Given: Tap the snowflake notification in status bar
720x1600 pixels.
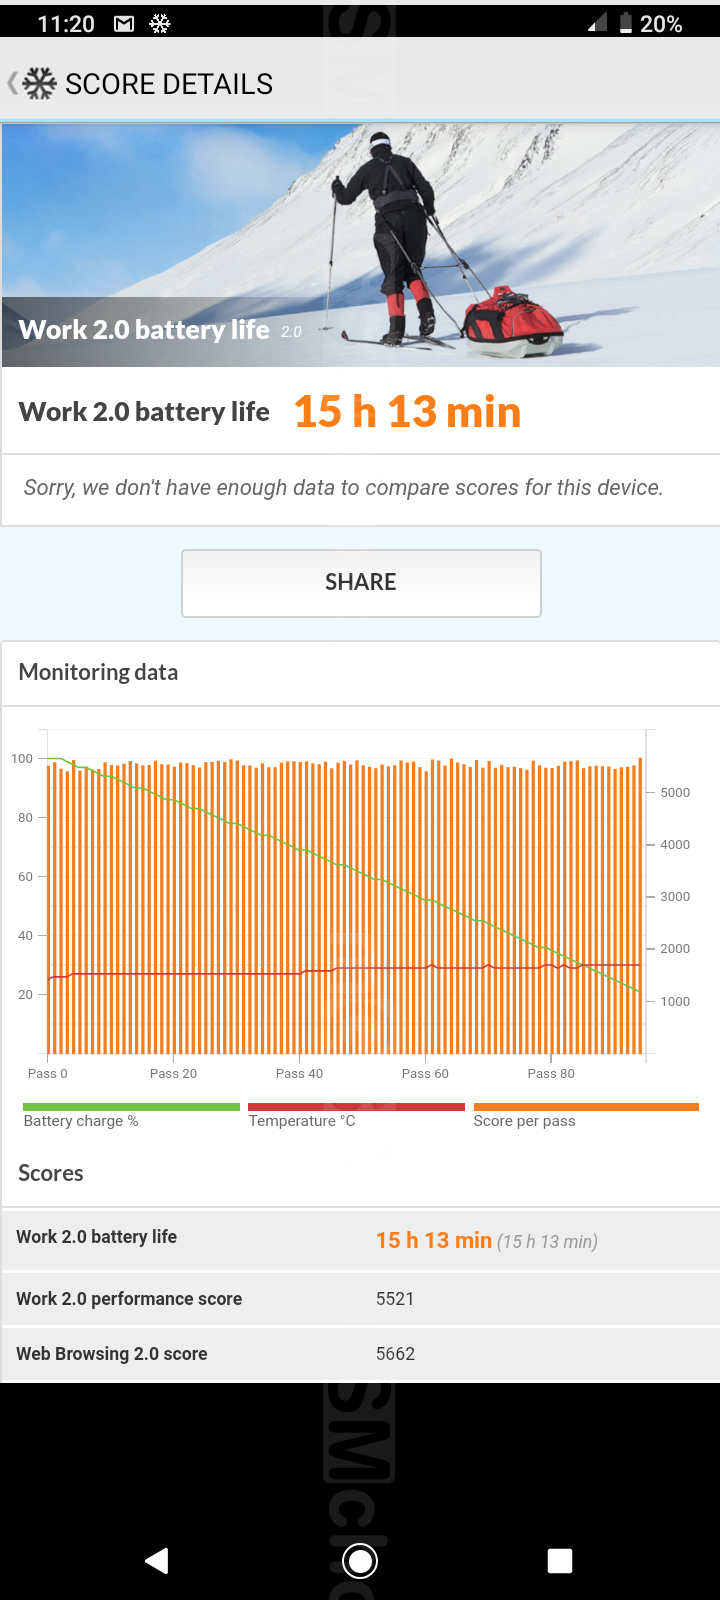Looking at the screenshot, I should 160,24.
